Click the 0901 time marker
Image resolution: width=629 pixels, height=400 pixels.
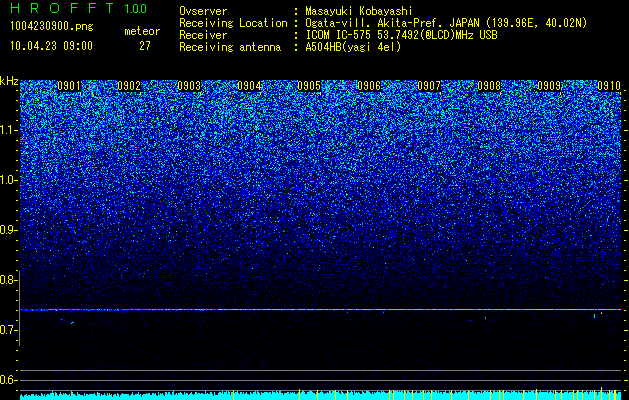tap(69, 86)
